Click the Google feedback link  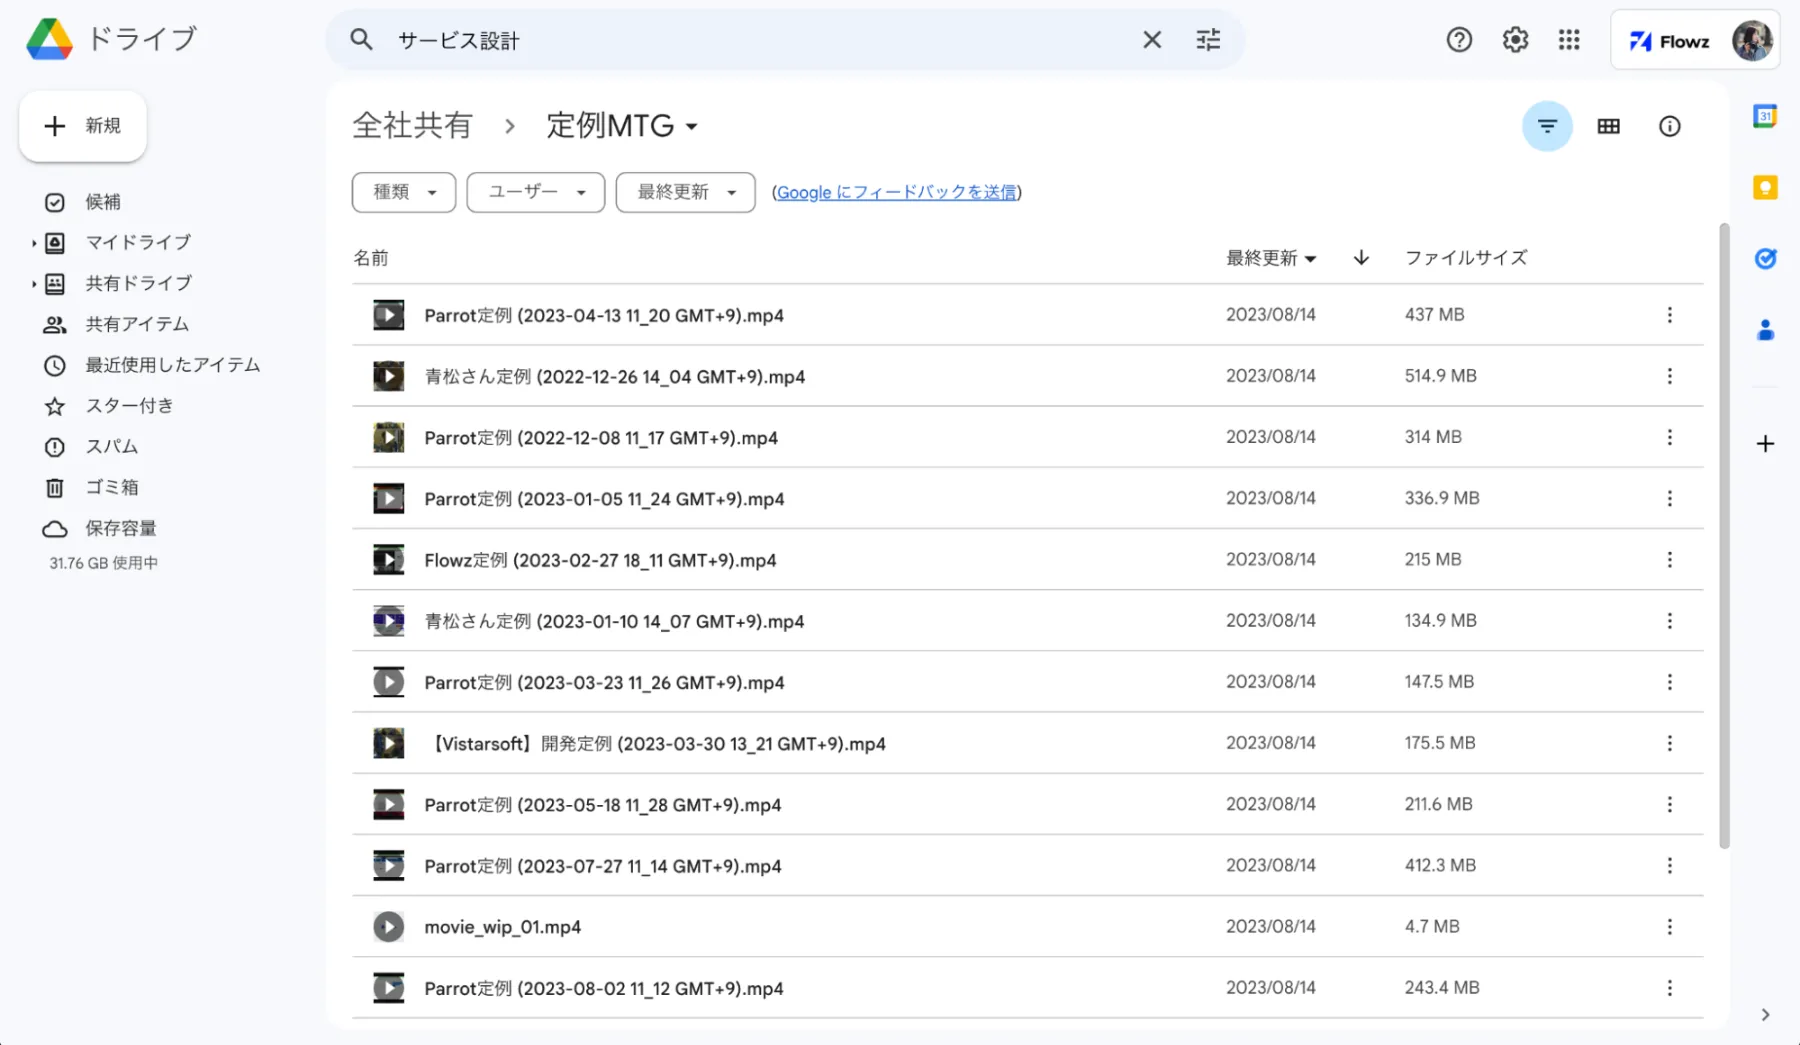(x=896, y=192)
